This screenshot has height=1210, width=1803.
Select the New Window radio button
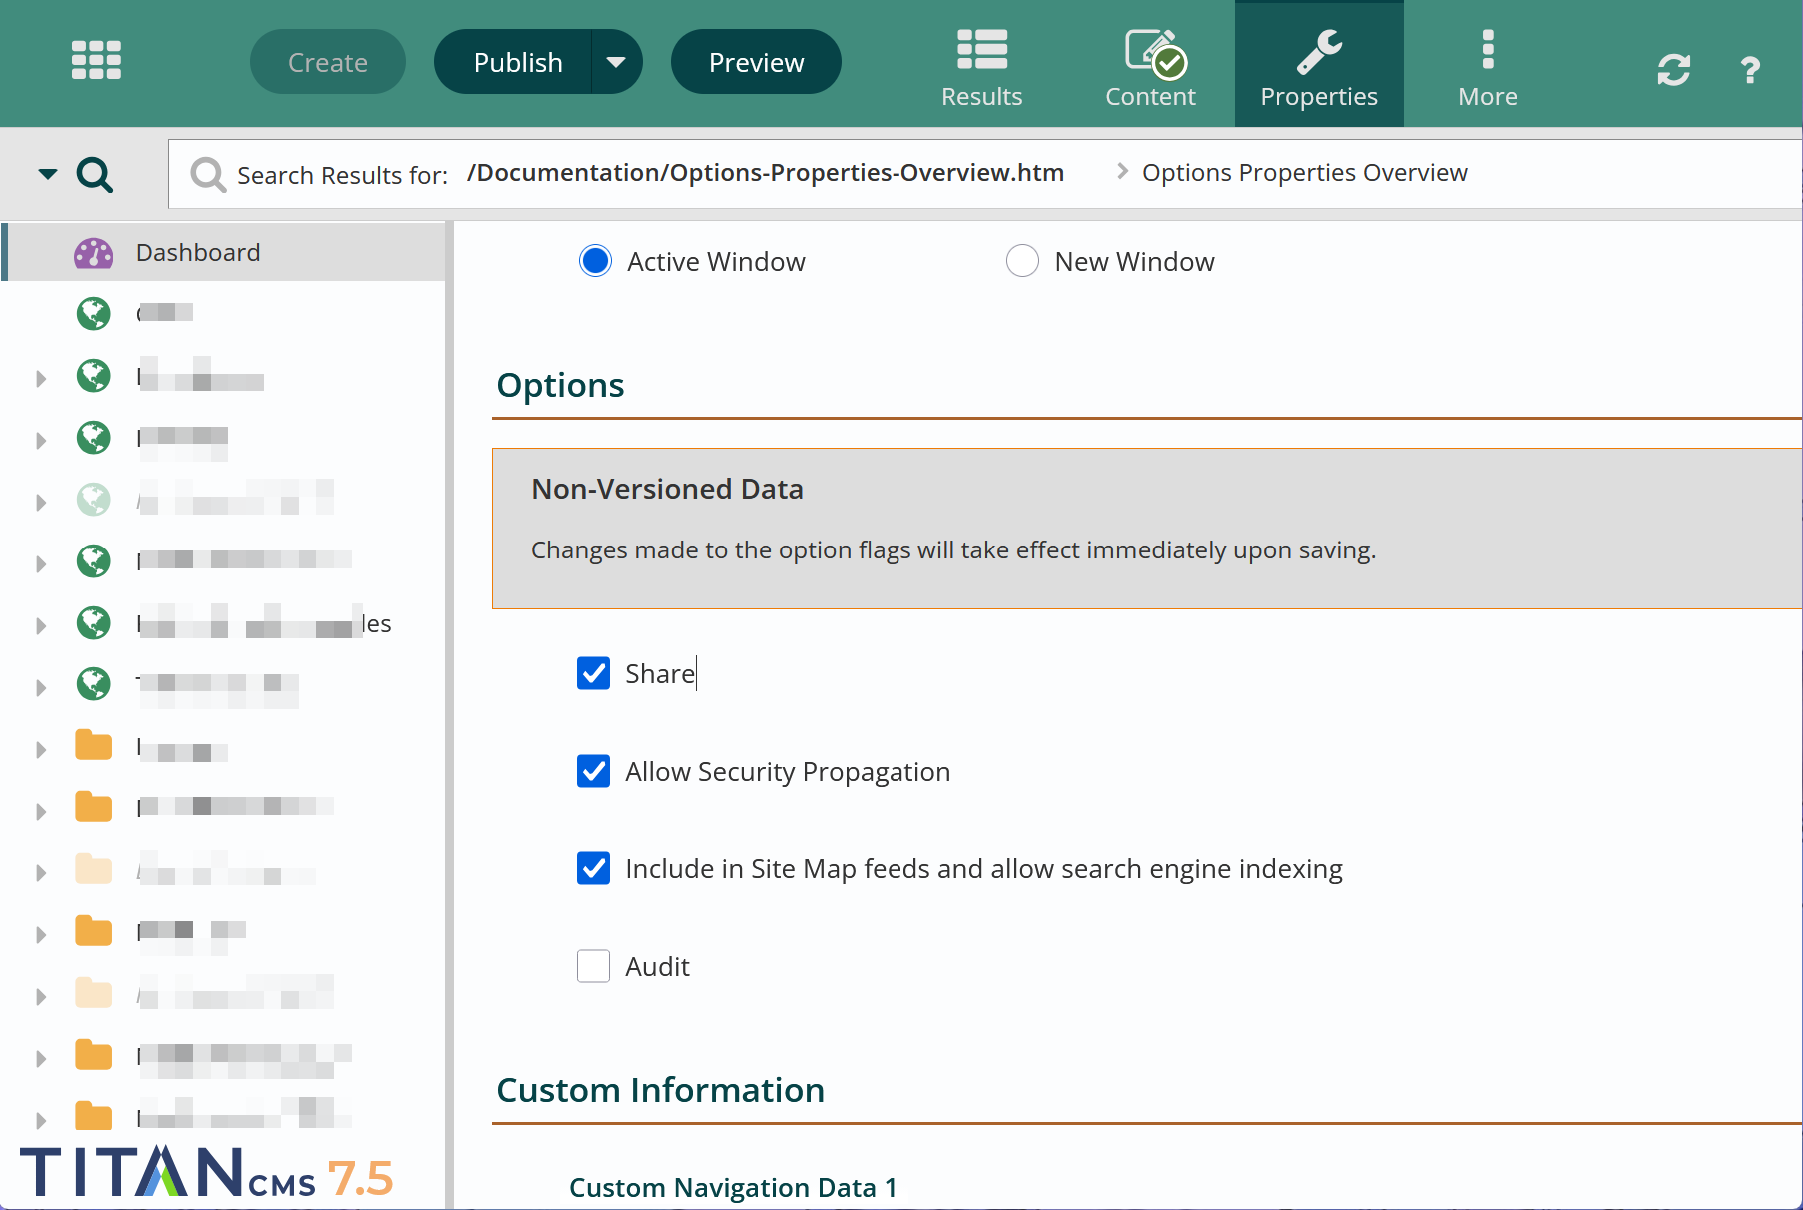coord(1021,261)
